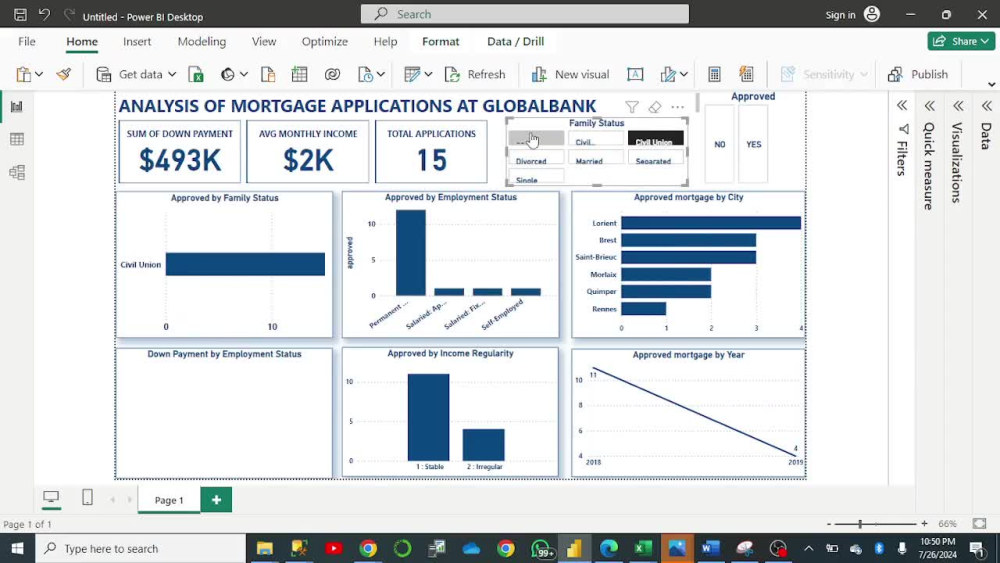Switch to the Data / Drill tab
The image size is (1000, 563).
click(515, 41)
